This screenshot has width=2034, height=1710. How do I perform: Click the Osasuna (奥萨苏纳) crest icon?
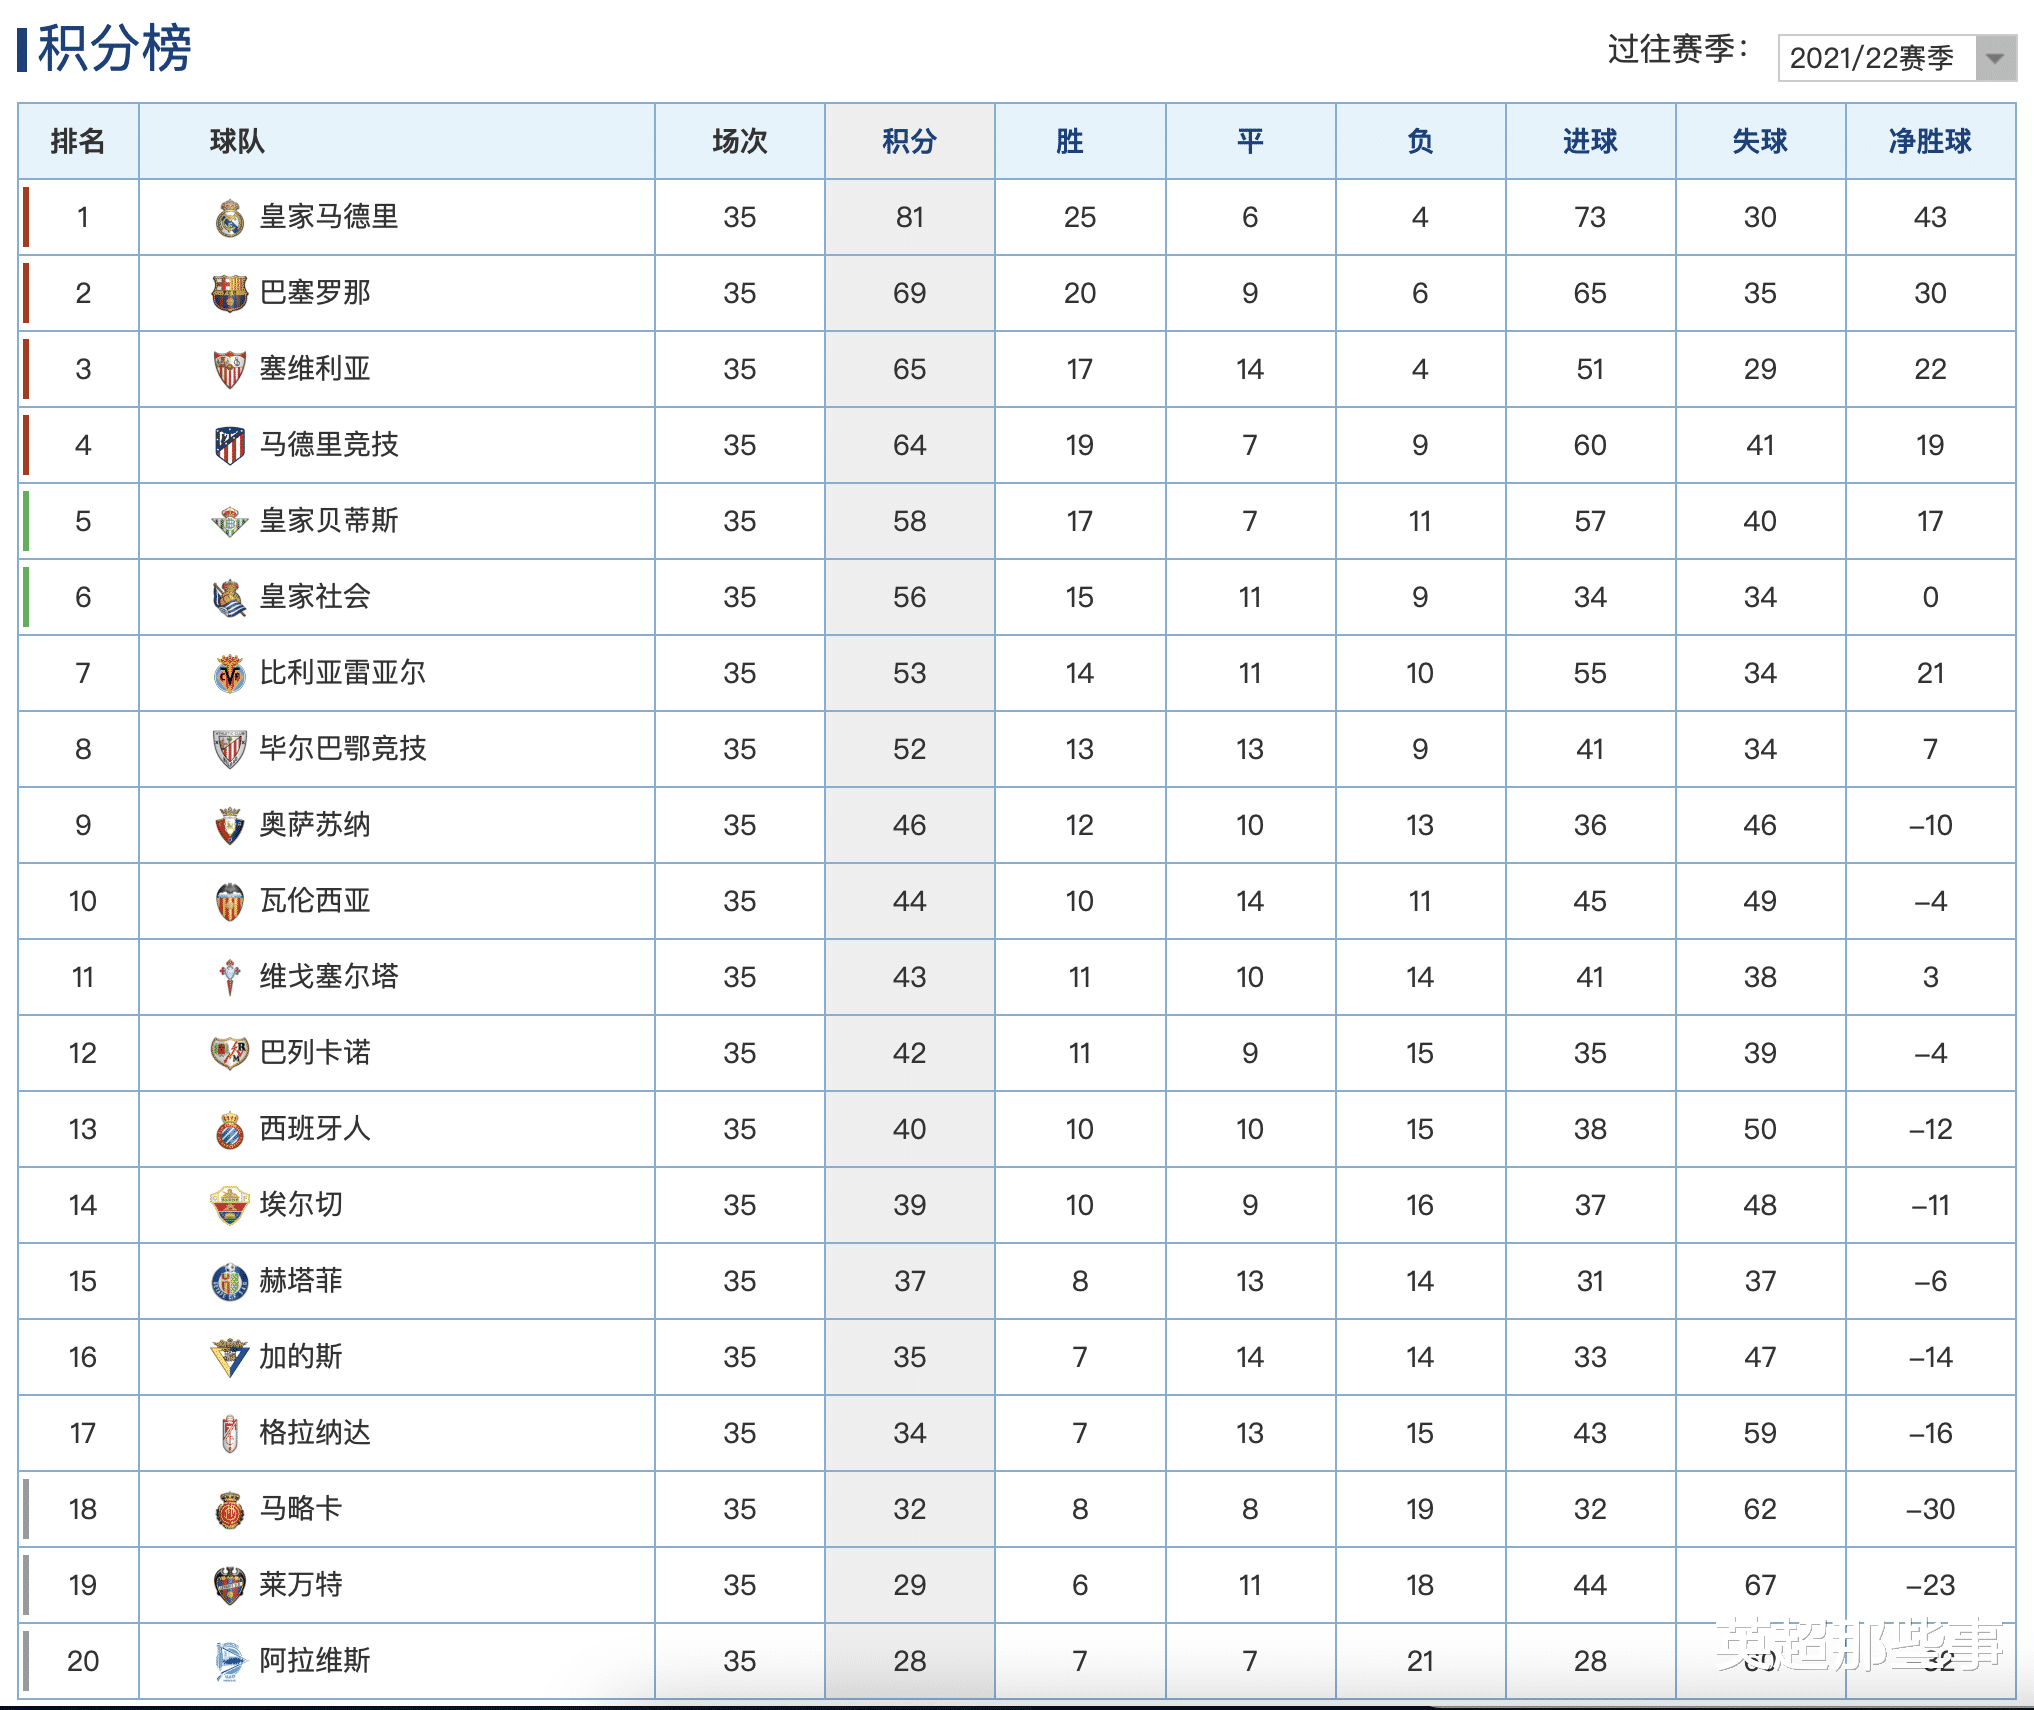pos(230,826)
